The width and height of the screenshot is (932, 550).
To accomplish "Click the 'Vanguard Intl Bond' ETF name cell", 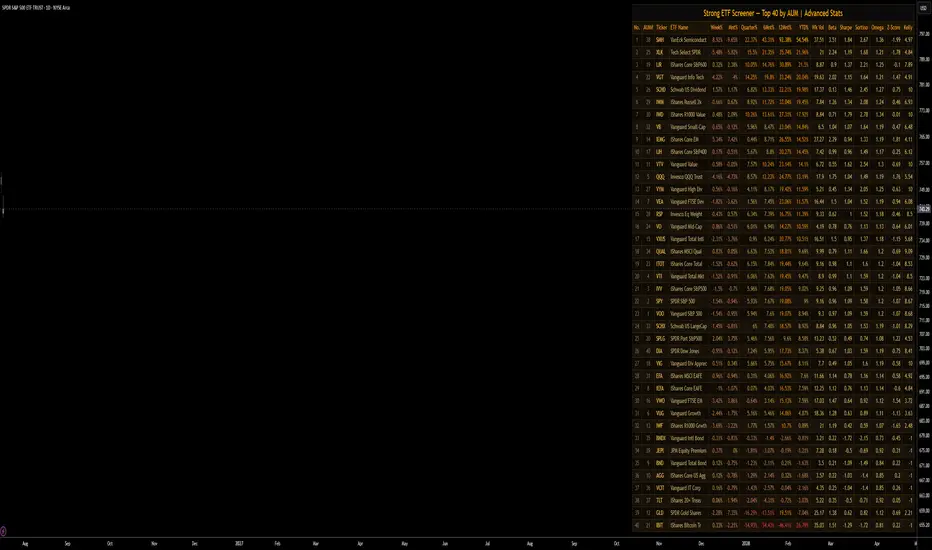I will [687, 438].
